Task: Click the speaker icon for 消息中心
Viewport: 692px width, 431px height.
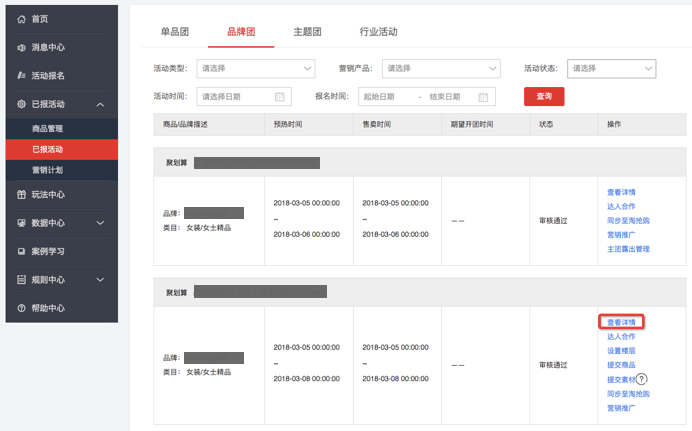Action: coord(22,47)
